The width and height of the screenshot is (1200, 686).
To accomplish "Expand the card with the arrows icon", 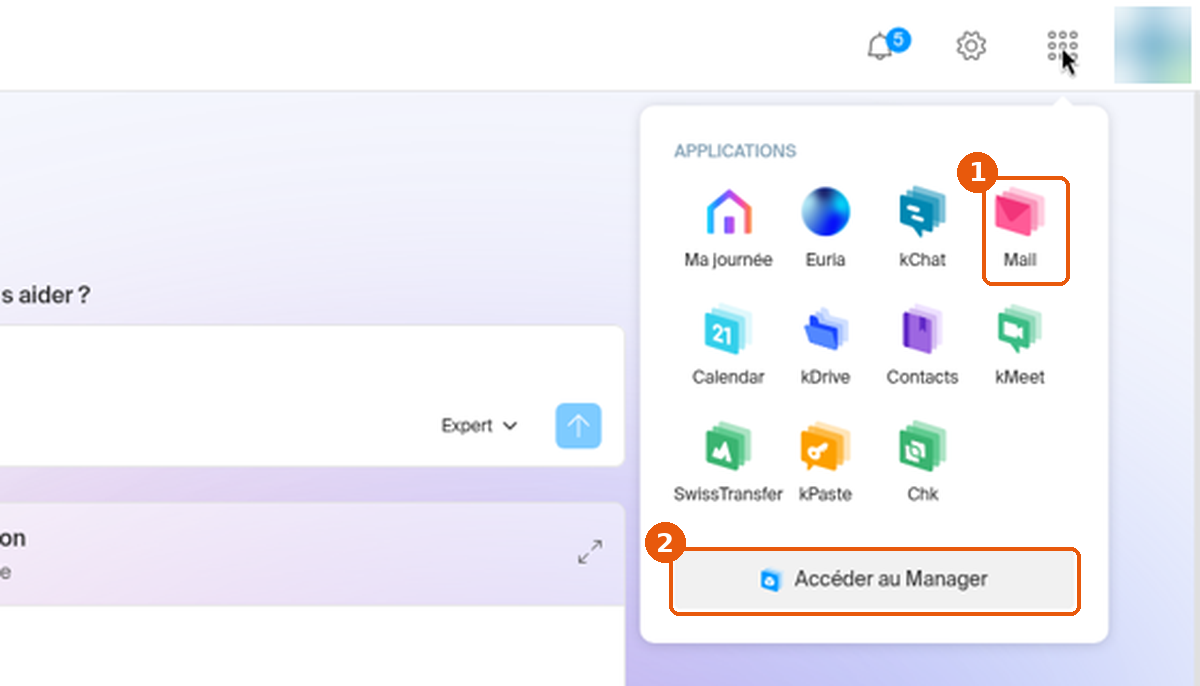I will click(590, 552).
